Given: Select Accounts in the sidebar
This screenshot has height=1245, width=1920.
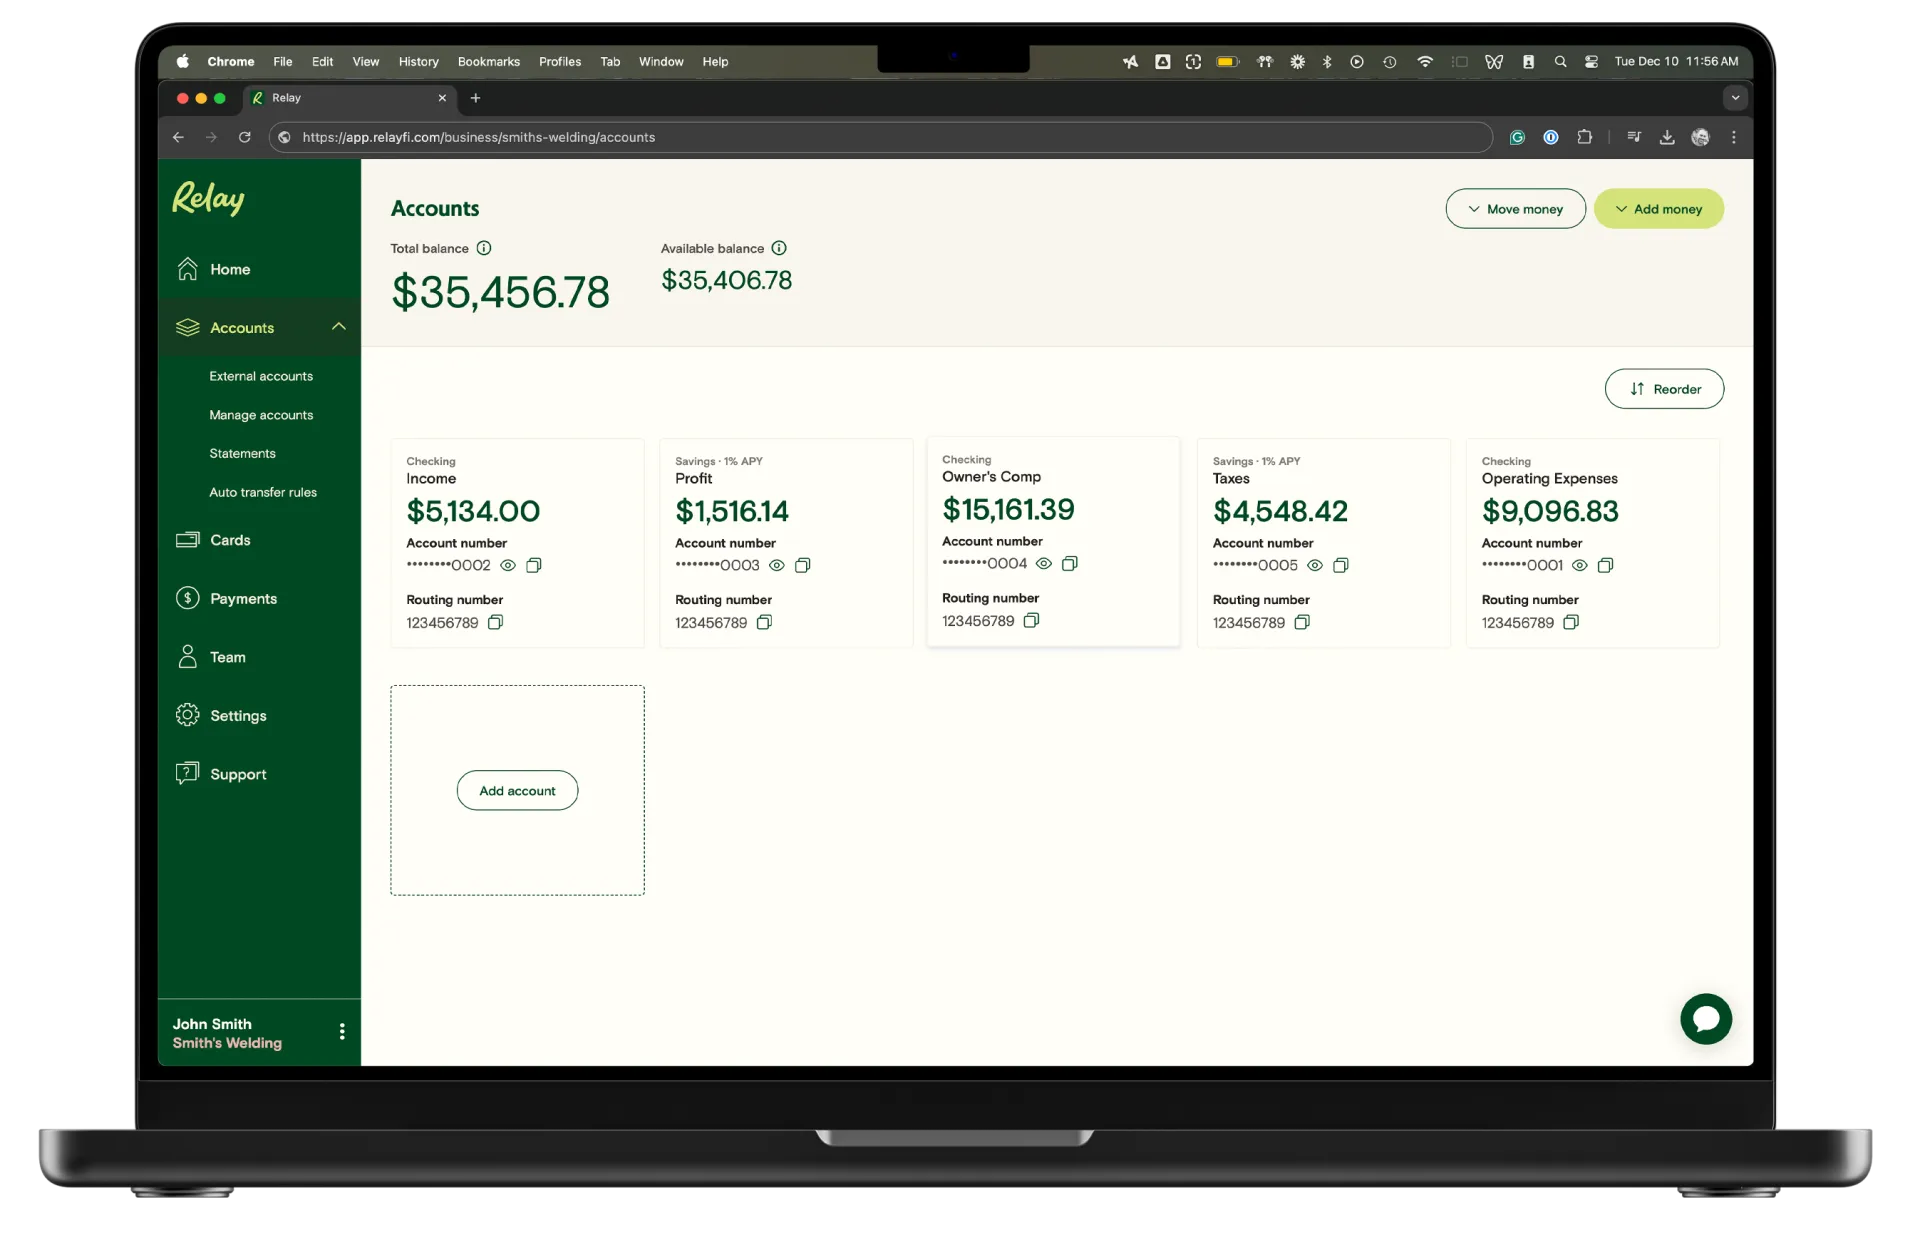Looking at the screenshot, I should [242, 328].
